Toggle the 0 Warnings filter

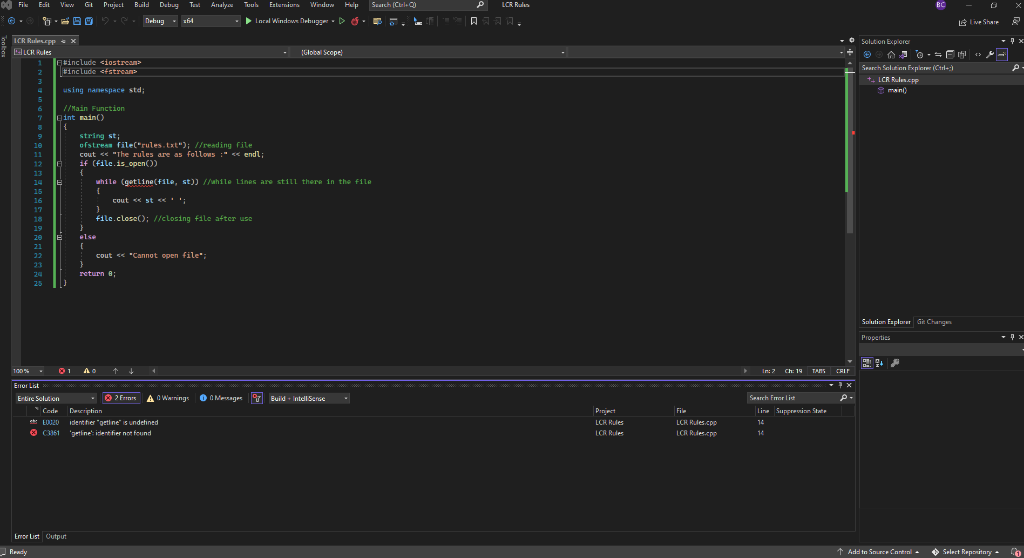click(x=170, y=398)
